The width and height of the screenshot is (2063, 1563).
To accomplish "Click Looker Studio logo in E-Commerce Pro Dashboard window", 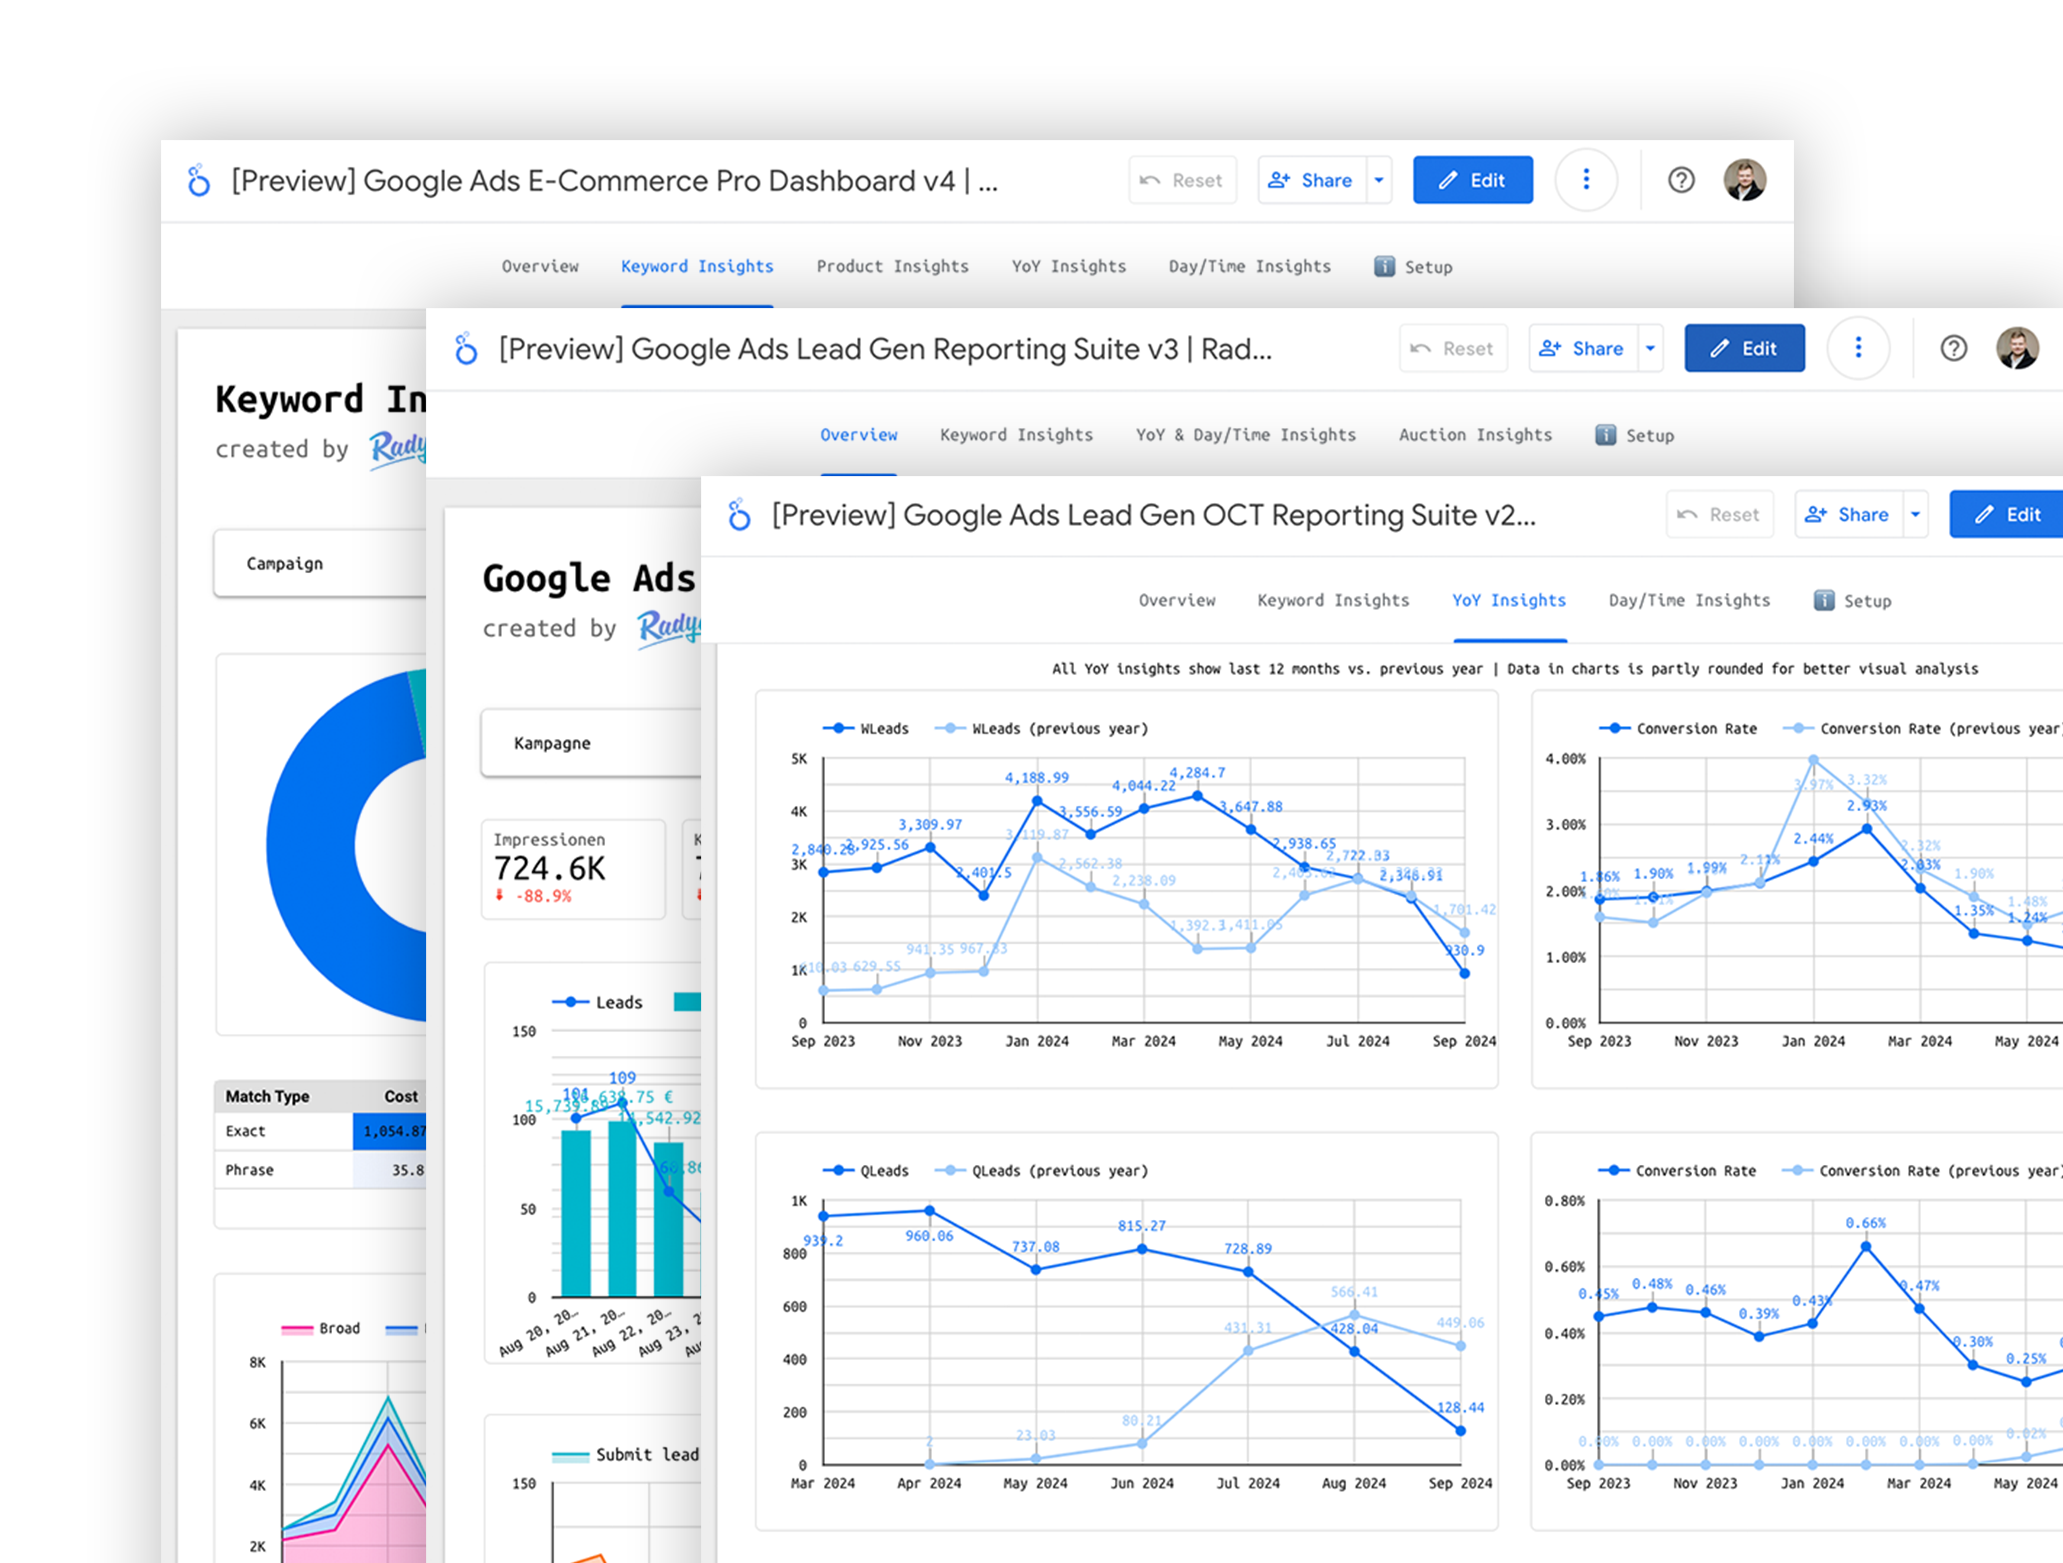I will pos(199,181).
